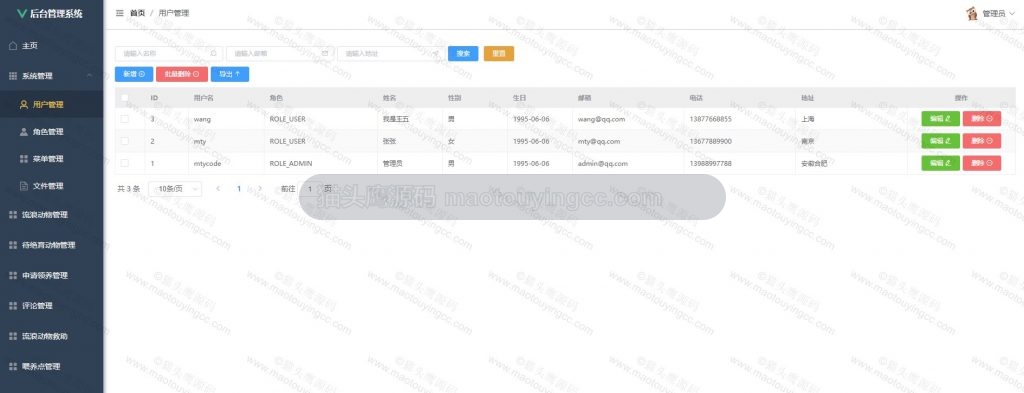Screen dimensions: 1024x393
Task: Click the green V logo in sidebar header
Action: tap(22, 14)
